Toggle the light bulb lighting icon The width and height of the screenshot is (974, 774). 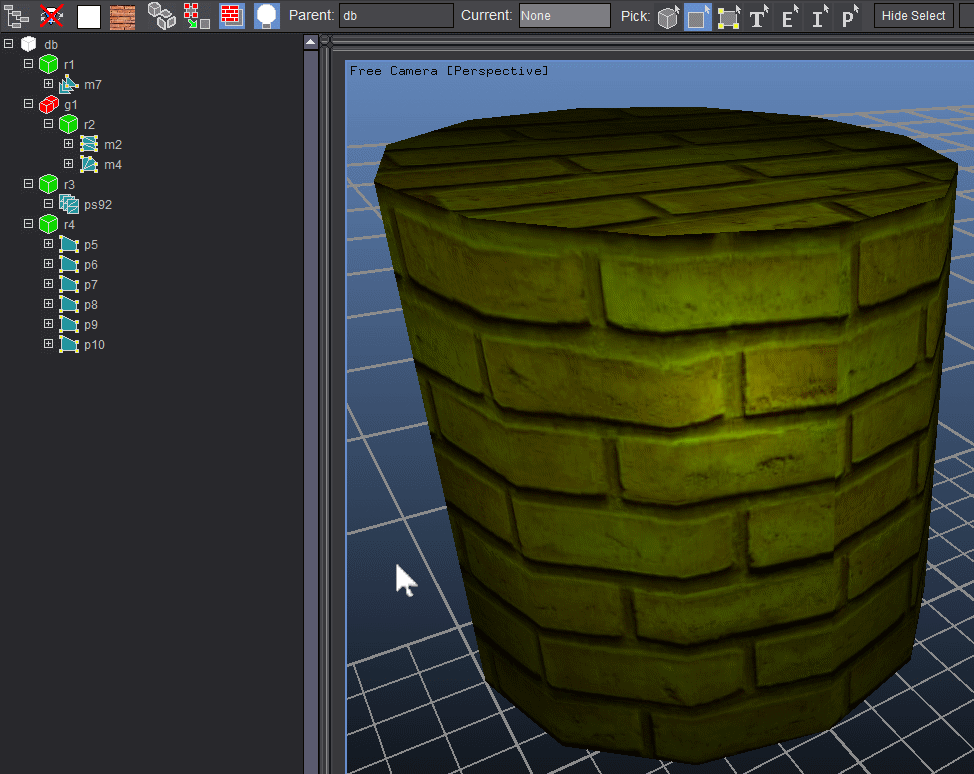pos(266,16)
